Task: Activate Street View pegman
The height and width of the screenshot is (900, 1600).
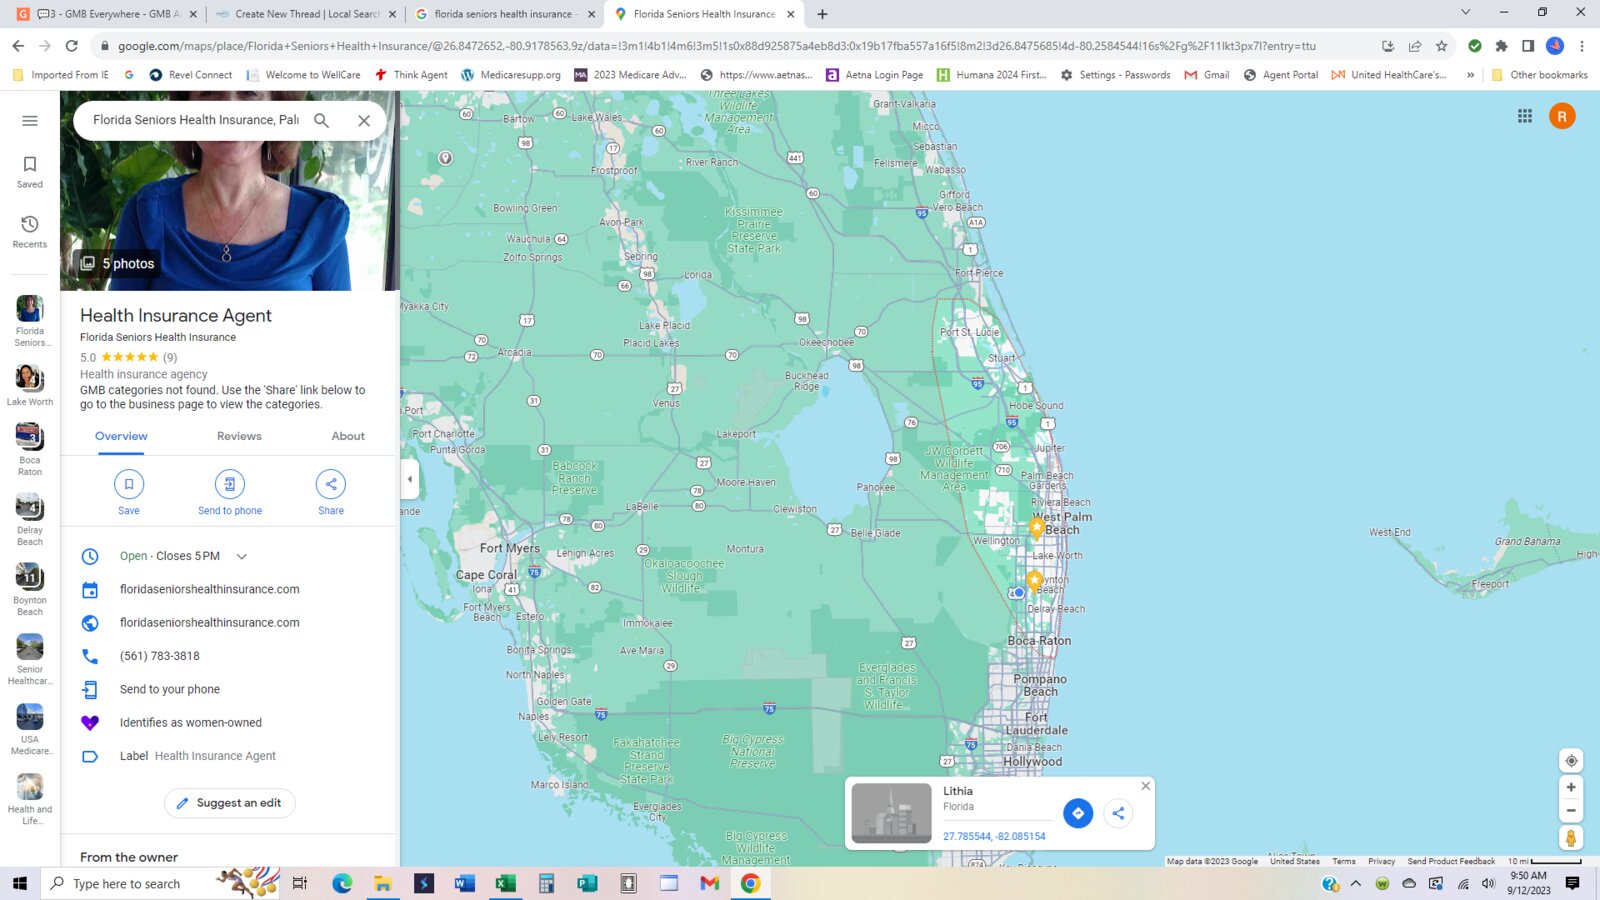Action: 1571,838
